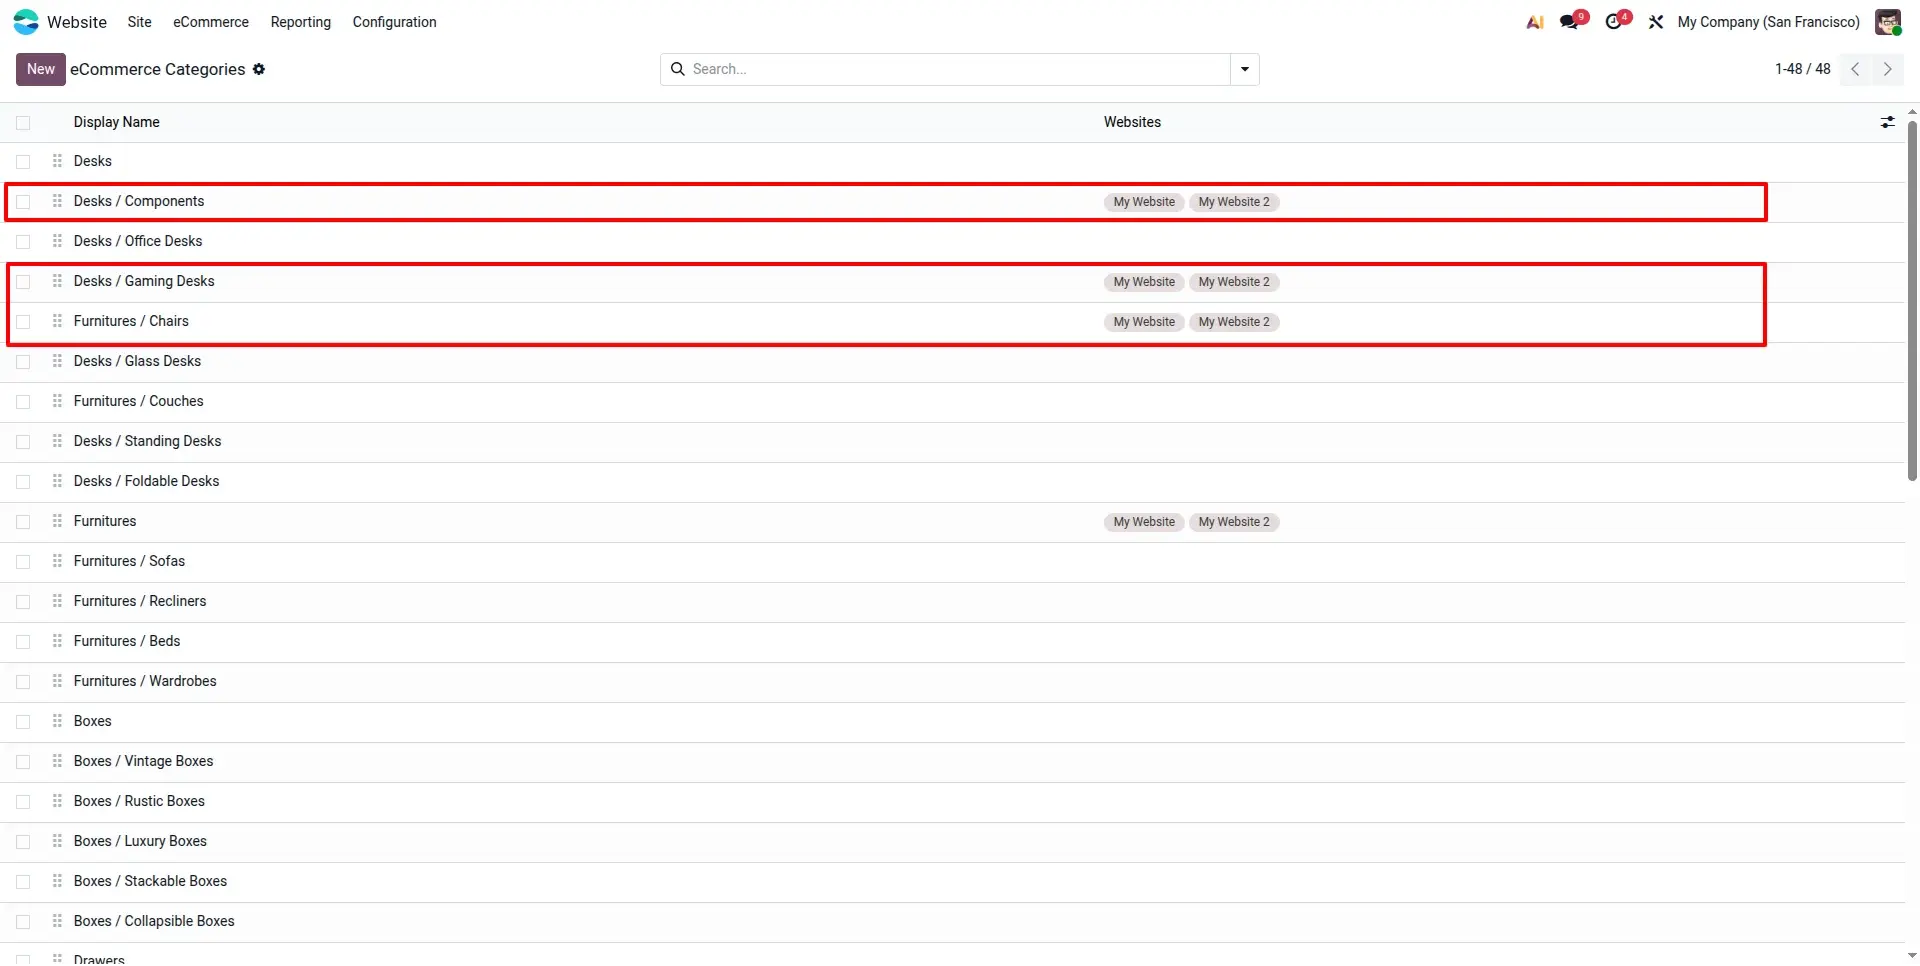1920x966 pixels.
Task: Check the Furnitures / Chairs checkbox
Action: pos(23,322)
